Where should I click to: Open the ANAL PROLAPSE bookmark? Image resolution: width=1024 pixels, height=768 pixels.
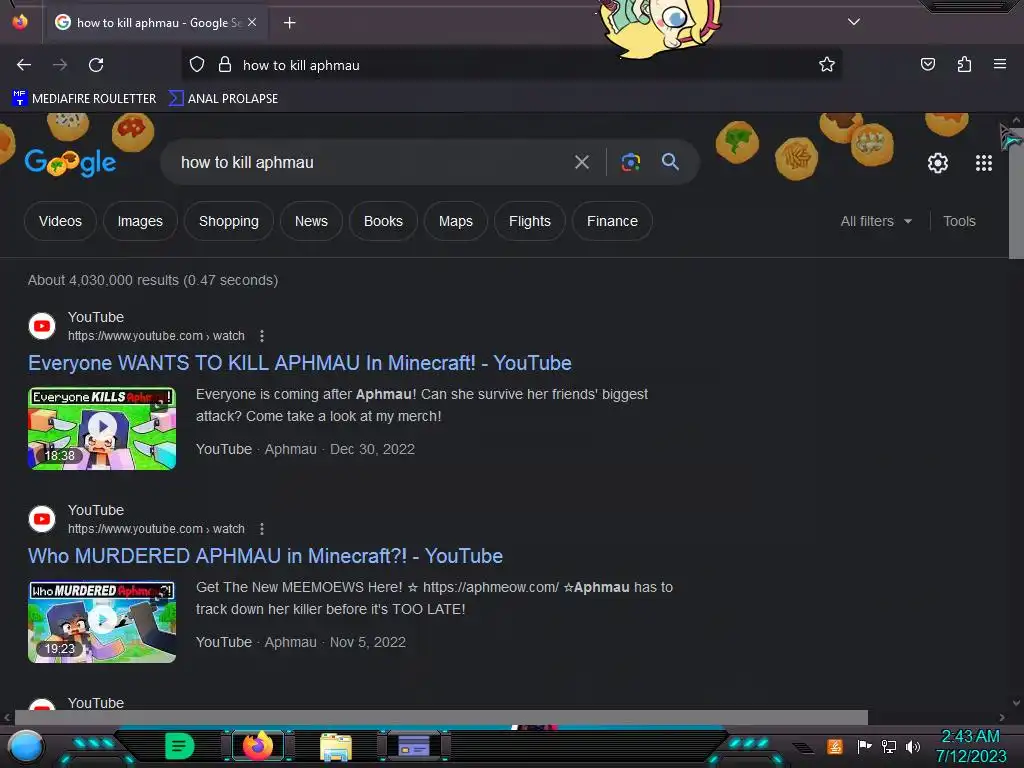point(223,99)
